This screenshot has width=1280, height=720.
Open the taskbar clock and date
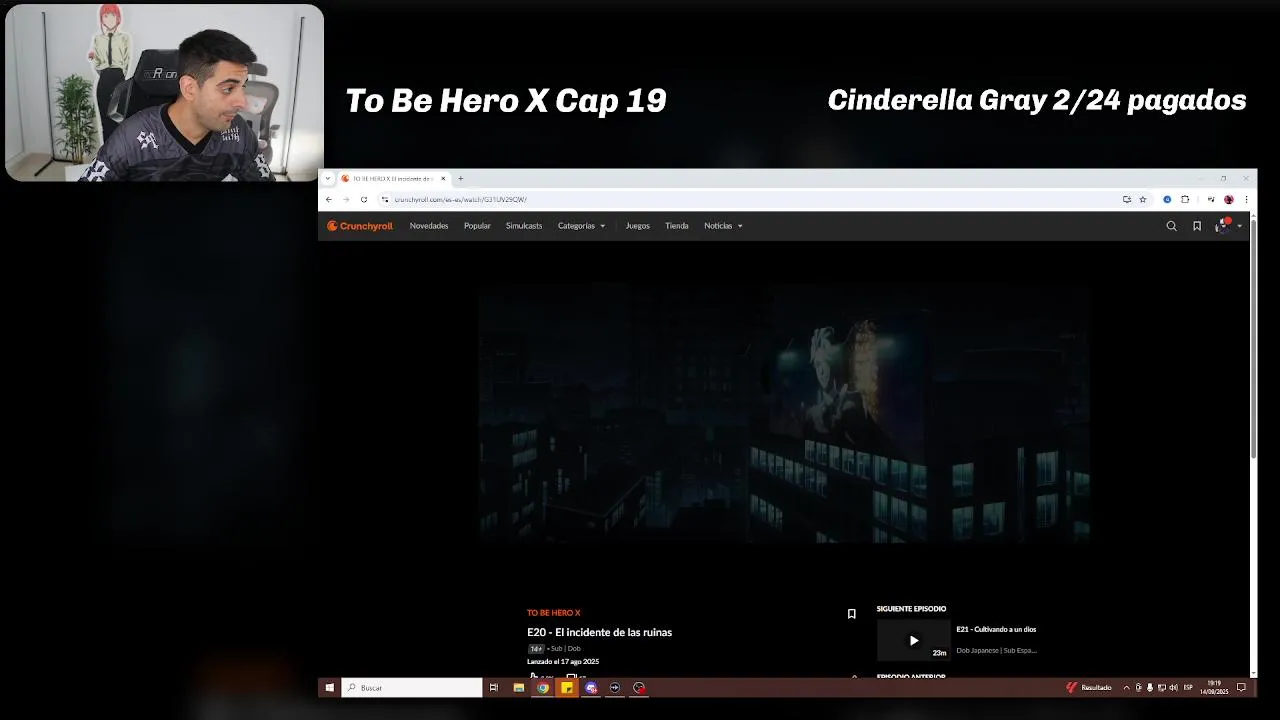tap(1214, 687)
